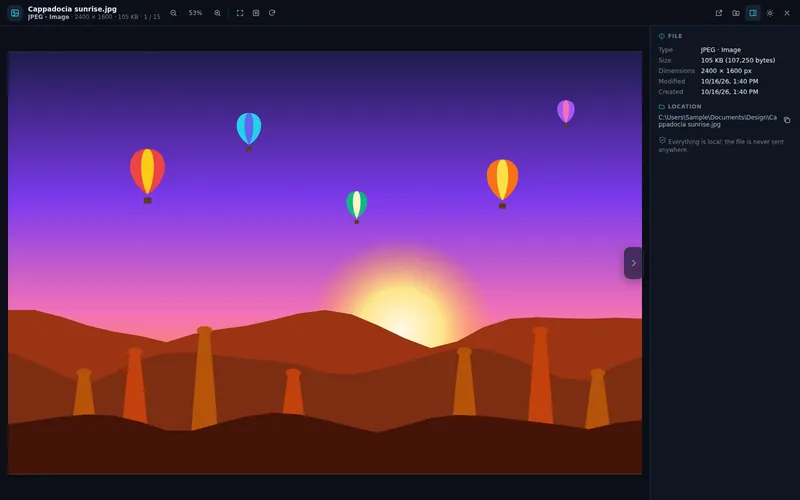Select the '105 KB (107,250 bytes)' size value
This screenshot has height=500, width=800.
[738, 60]
